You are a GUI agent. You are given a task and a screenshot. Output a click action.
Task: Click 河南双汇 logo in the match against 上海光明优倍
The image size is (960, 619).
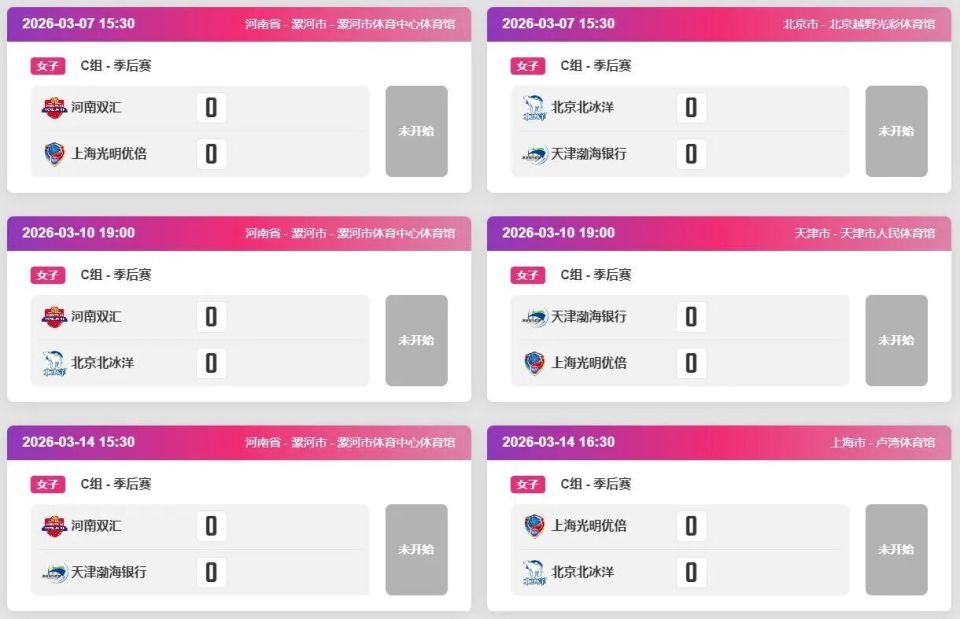pos(54,108)
